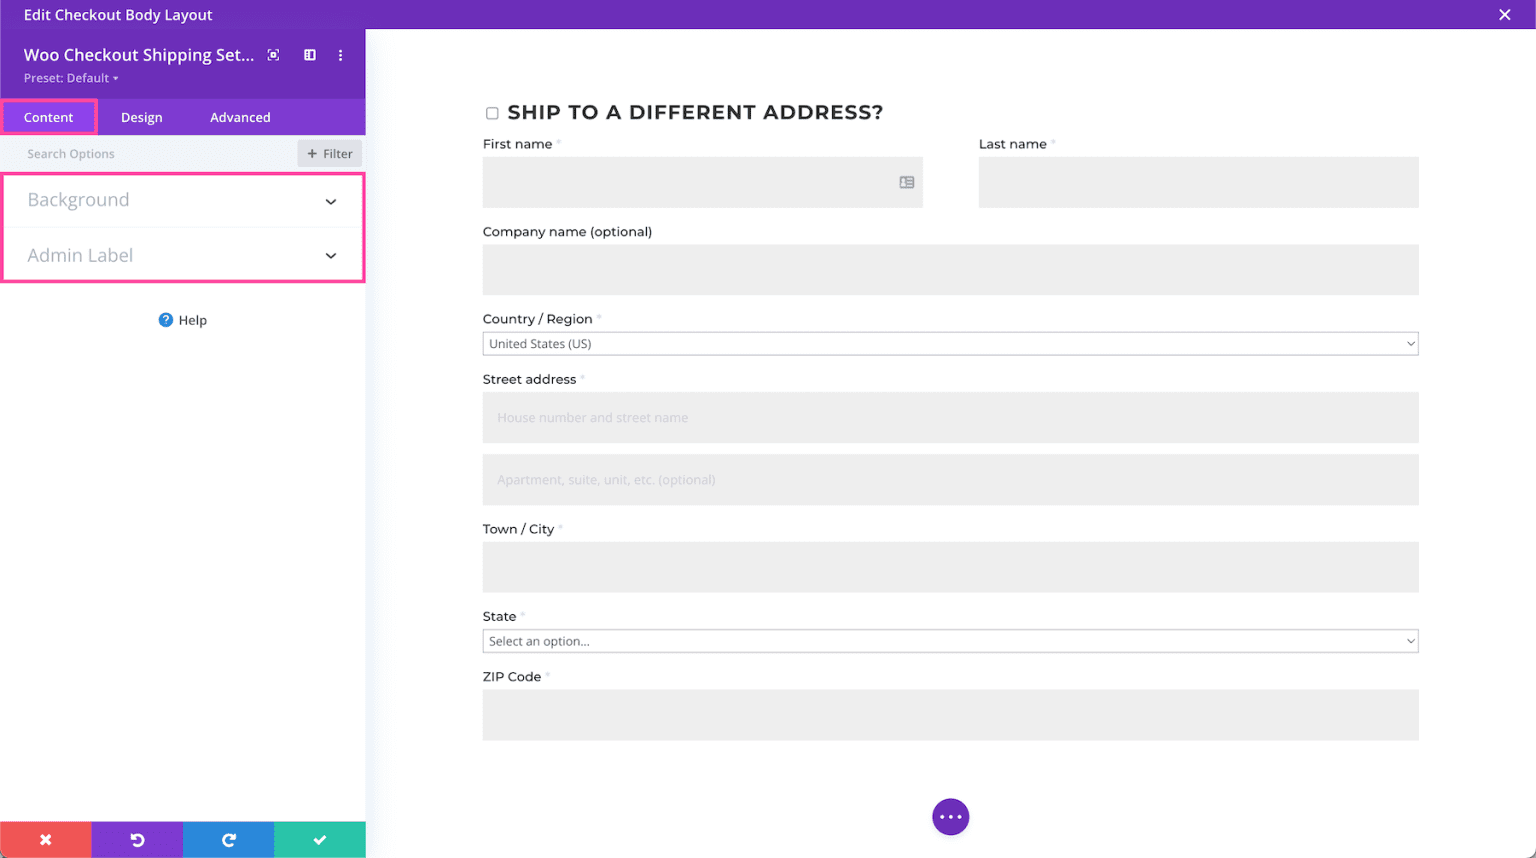Discard changes via the red X icon
Screen dimensions: 1536x858
click(45, 839)
